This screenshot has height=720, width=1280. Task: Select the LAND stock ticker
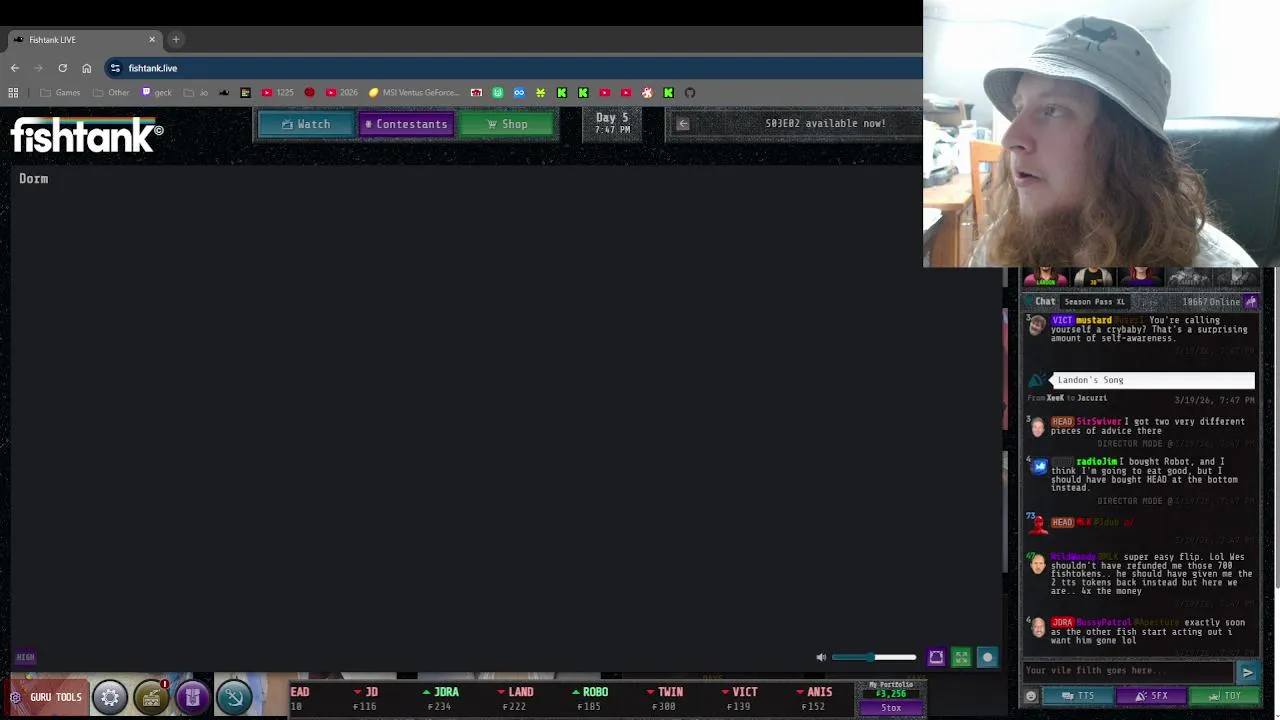click(515, 698)
